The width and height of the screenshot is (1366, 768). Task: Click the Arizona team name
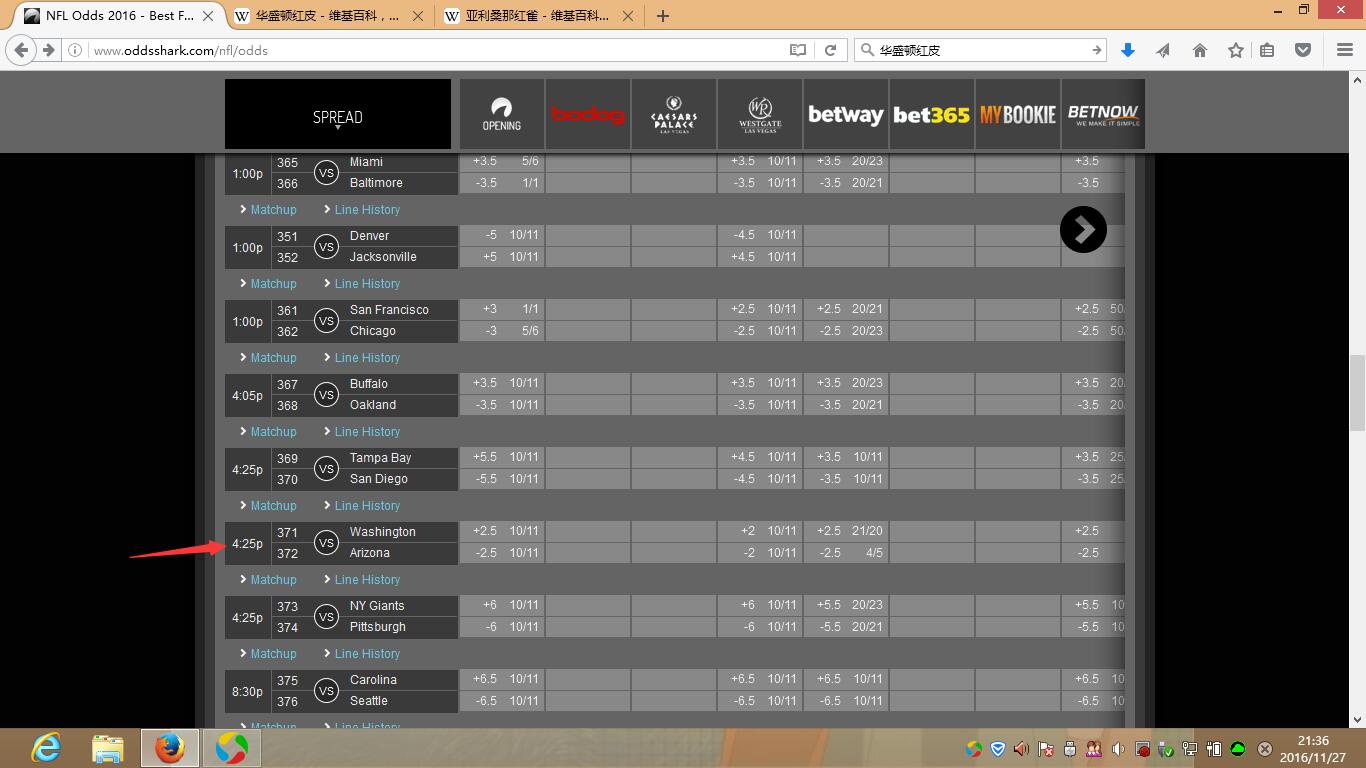pos(370,553)
